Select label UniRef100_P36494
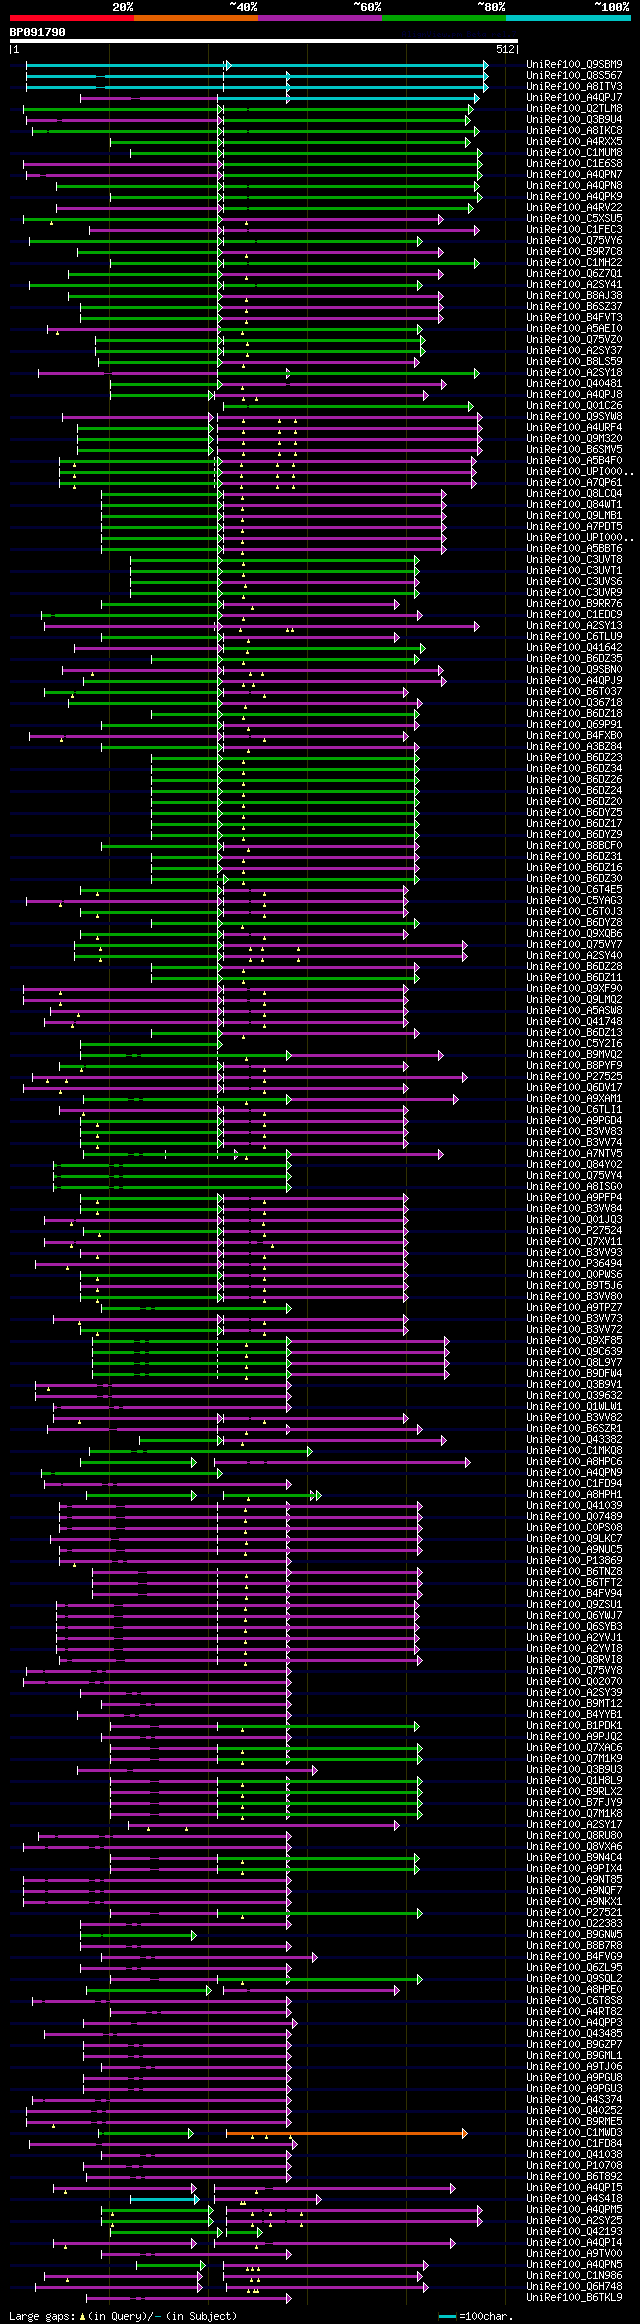Image resolution: width=640 pixels, height=2324 pixels. click(x=574, y=1264)
